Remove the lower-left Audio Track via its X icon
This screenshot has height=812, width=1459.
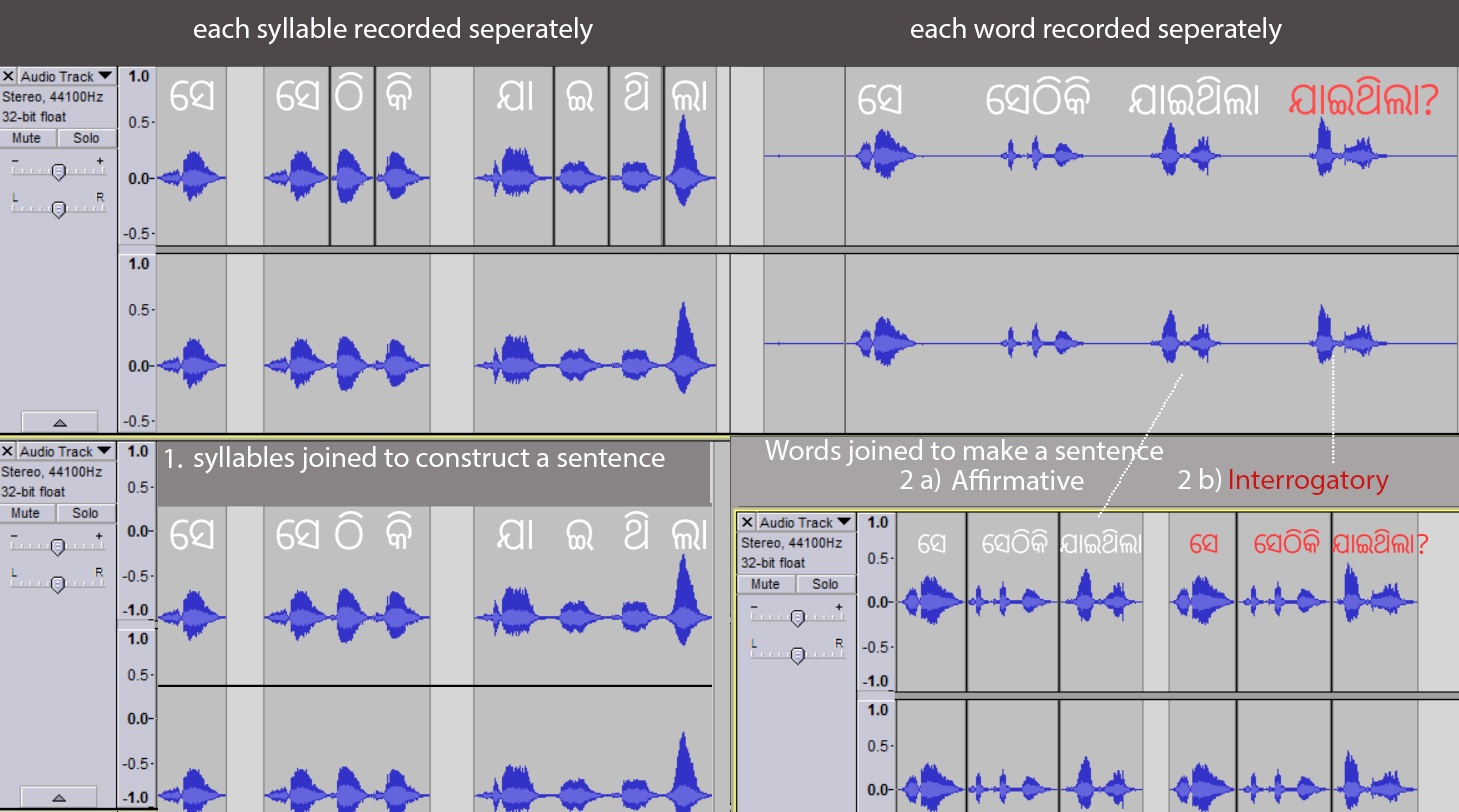coord(9,451)
